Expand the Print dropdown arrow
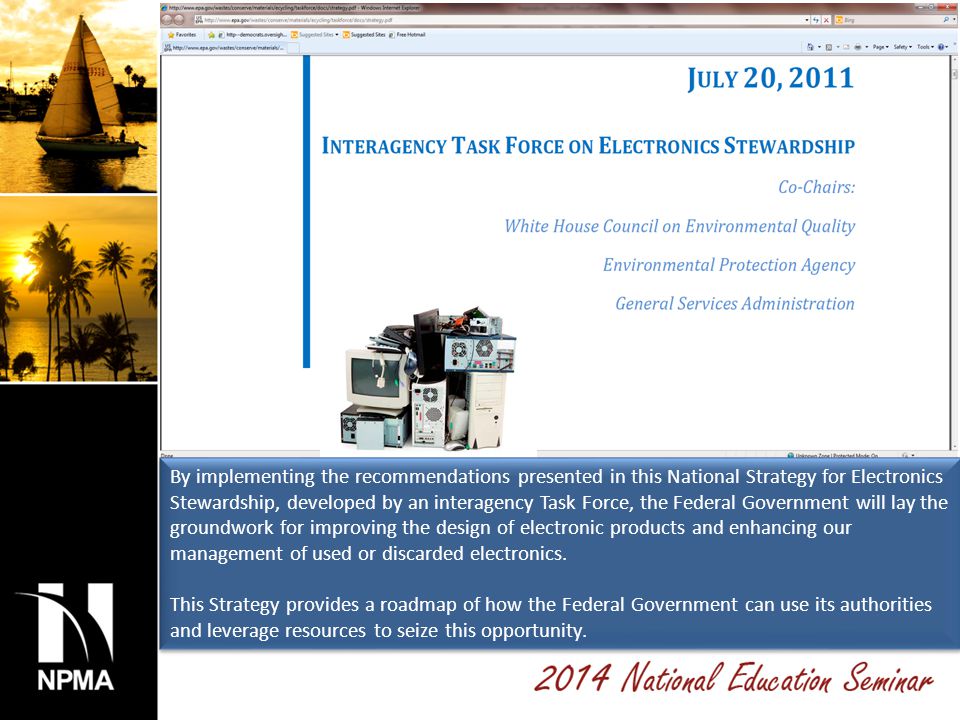The height and width of the screenshot is (720, 960). tap(867, 47)
